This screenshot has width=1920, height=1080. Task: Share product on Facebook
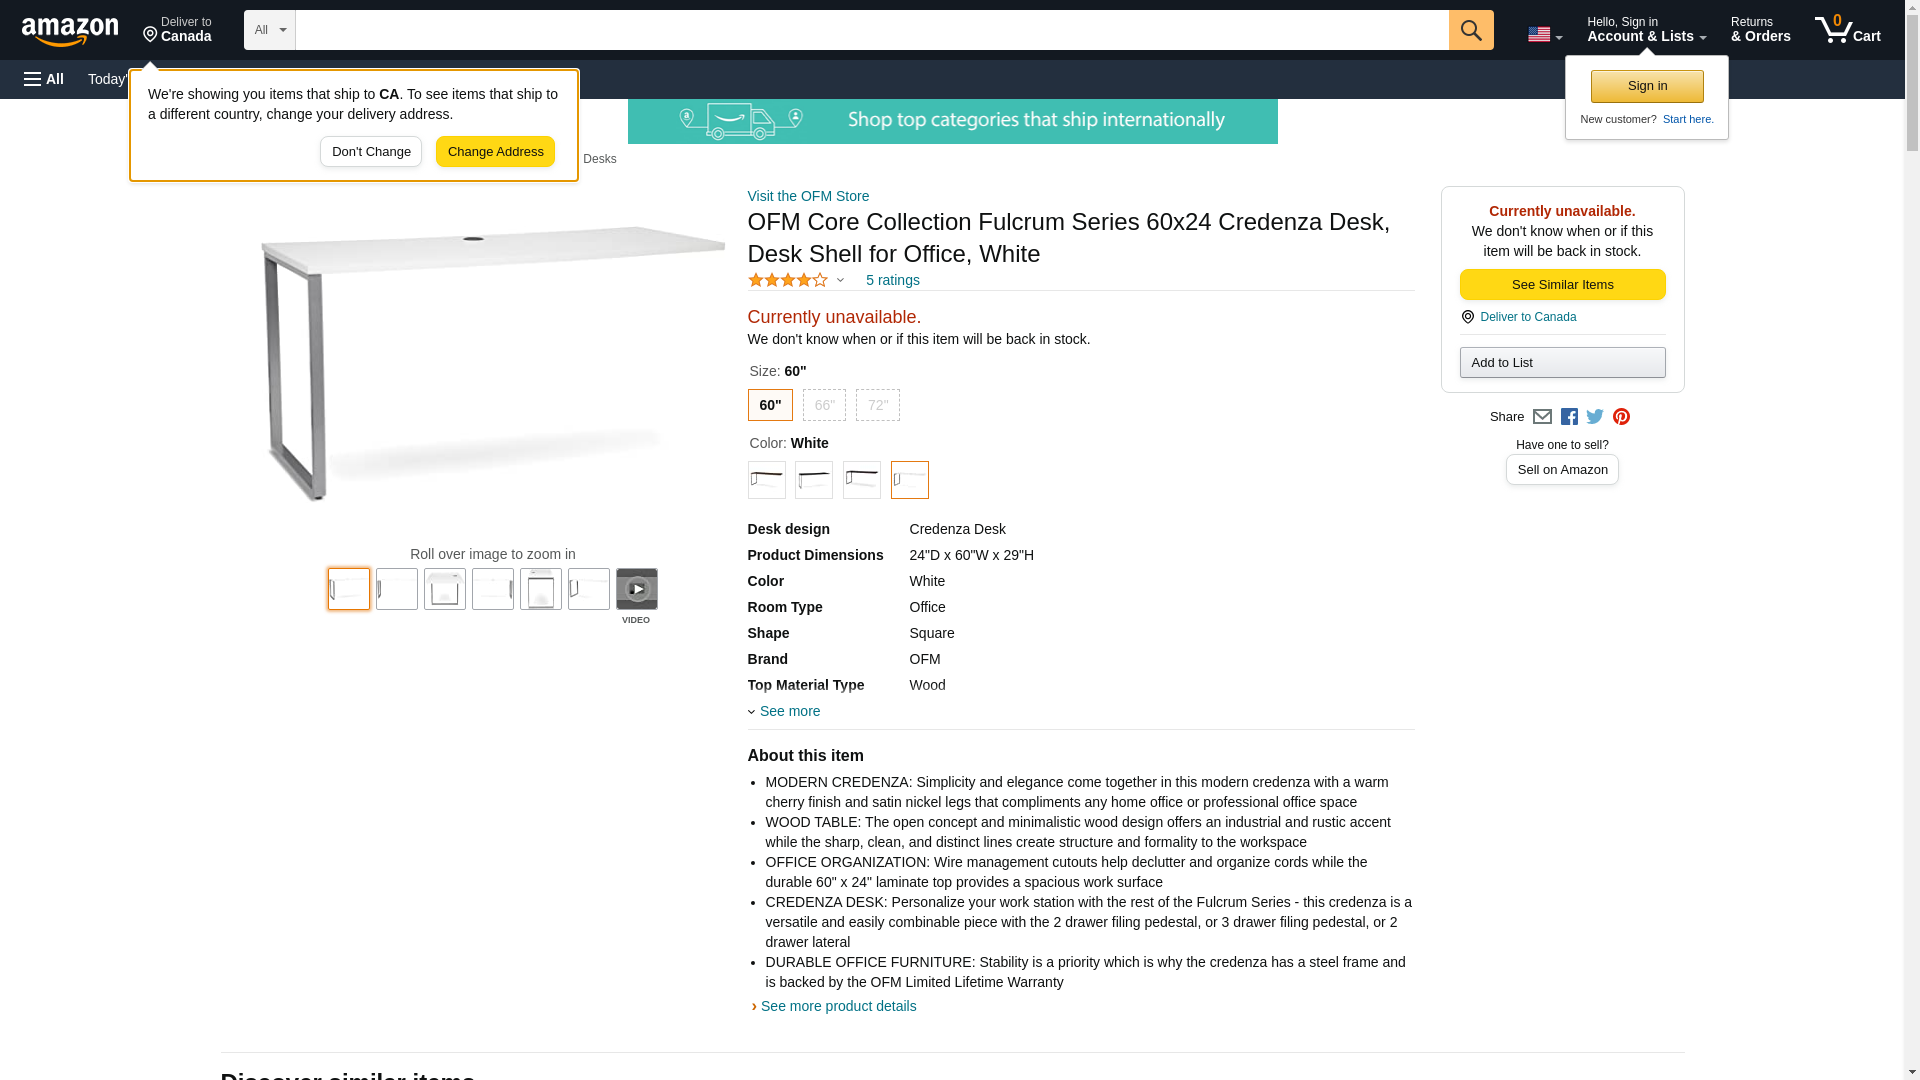[x=1569, y=417]
